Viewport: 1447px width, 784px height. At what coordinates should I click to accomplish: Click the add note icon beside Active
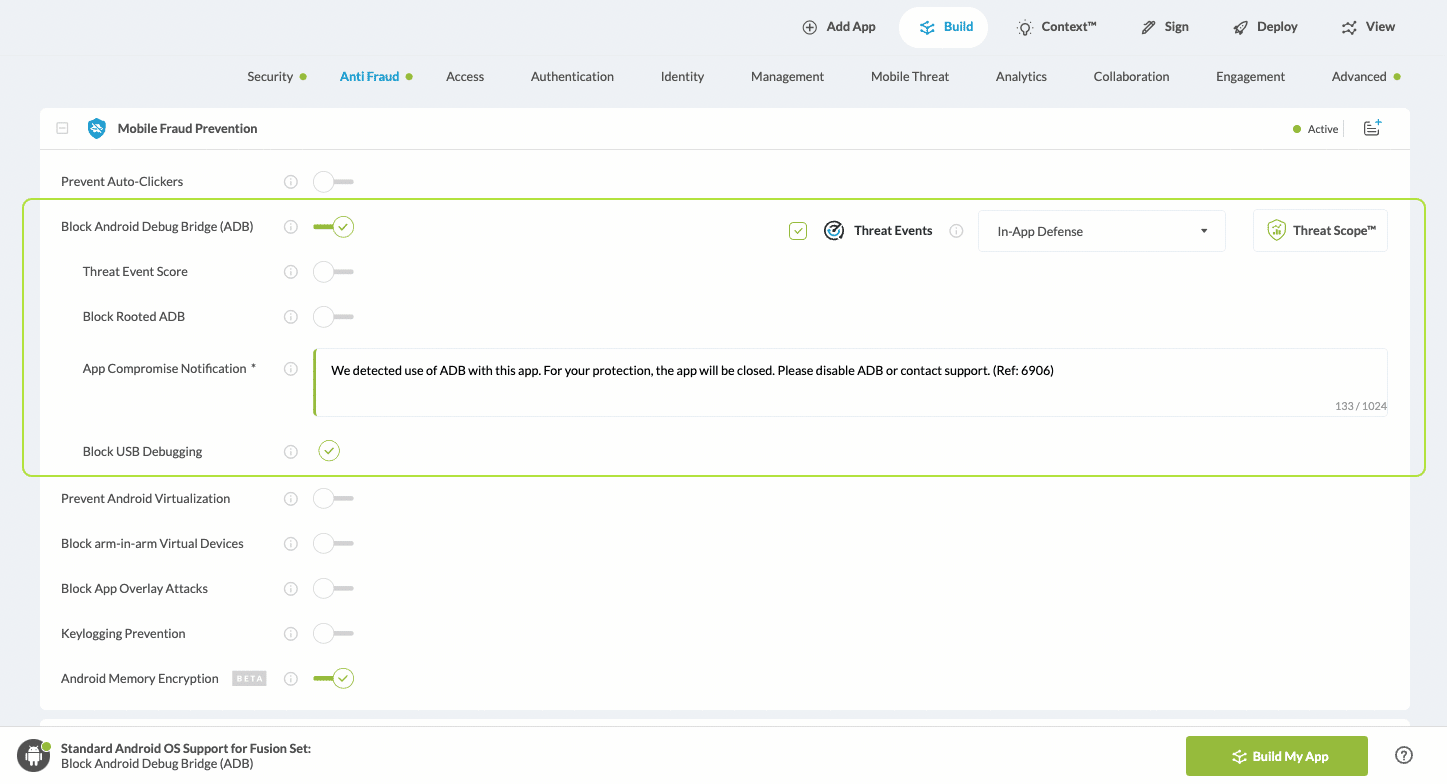click(1372, 128)
